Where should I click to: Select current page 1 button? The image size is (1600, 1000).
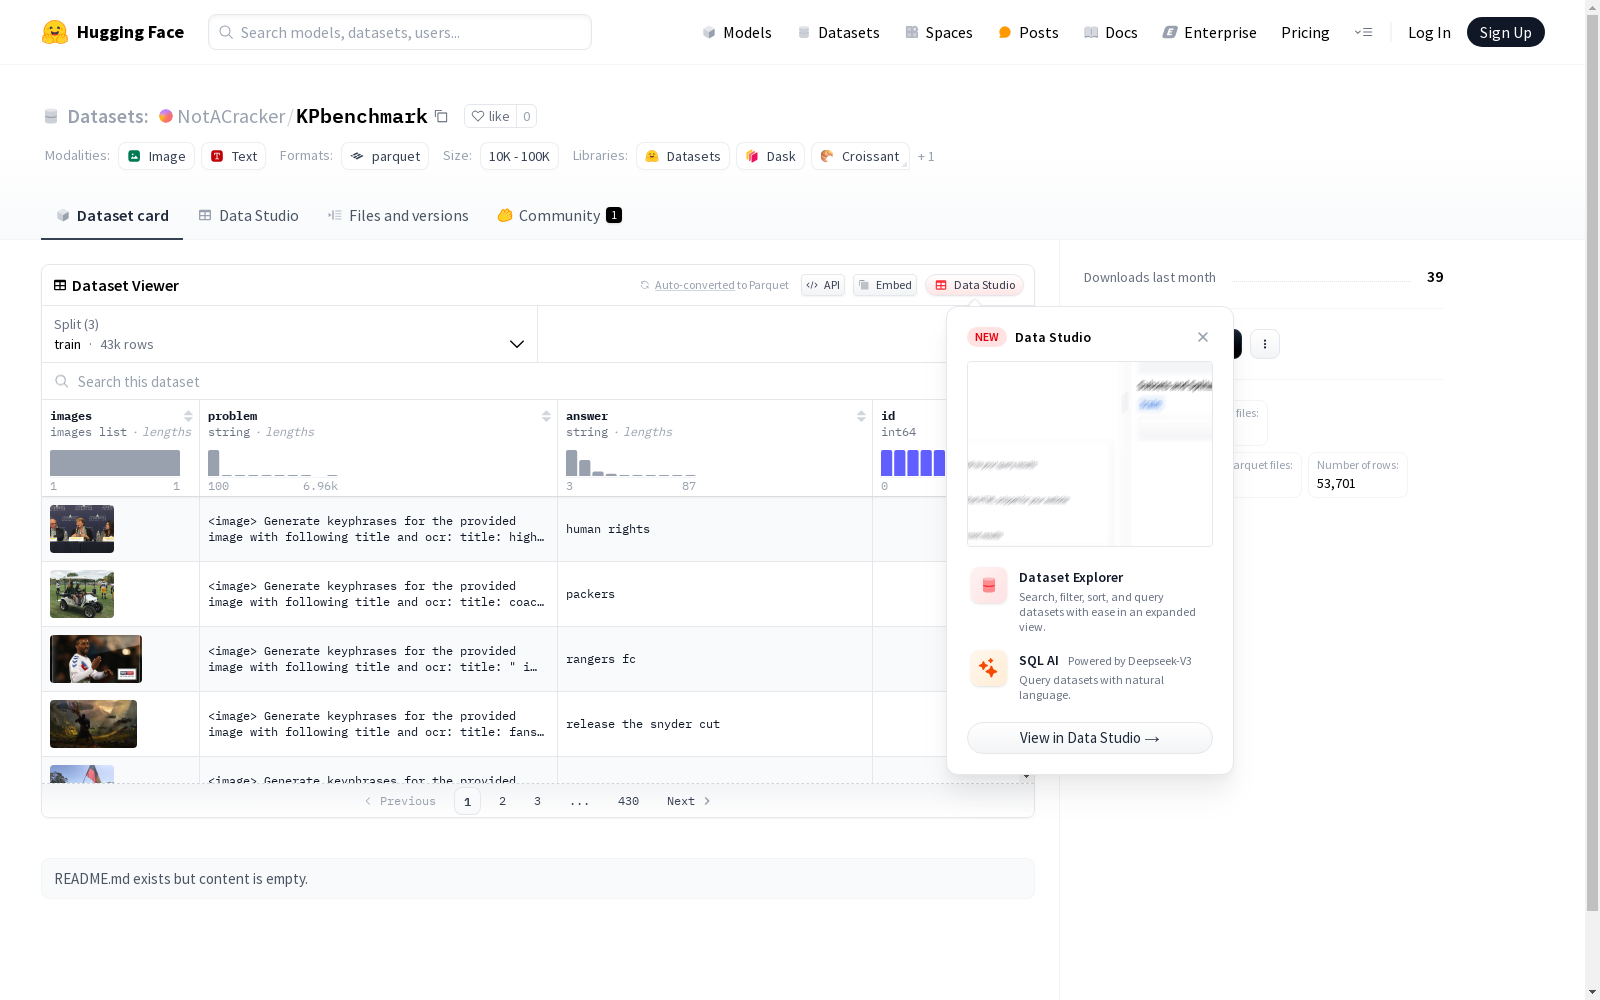click(467, 801)
